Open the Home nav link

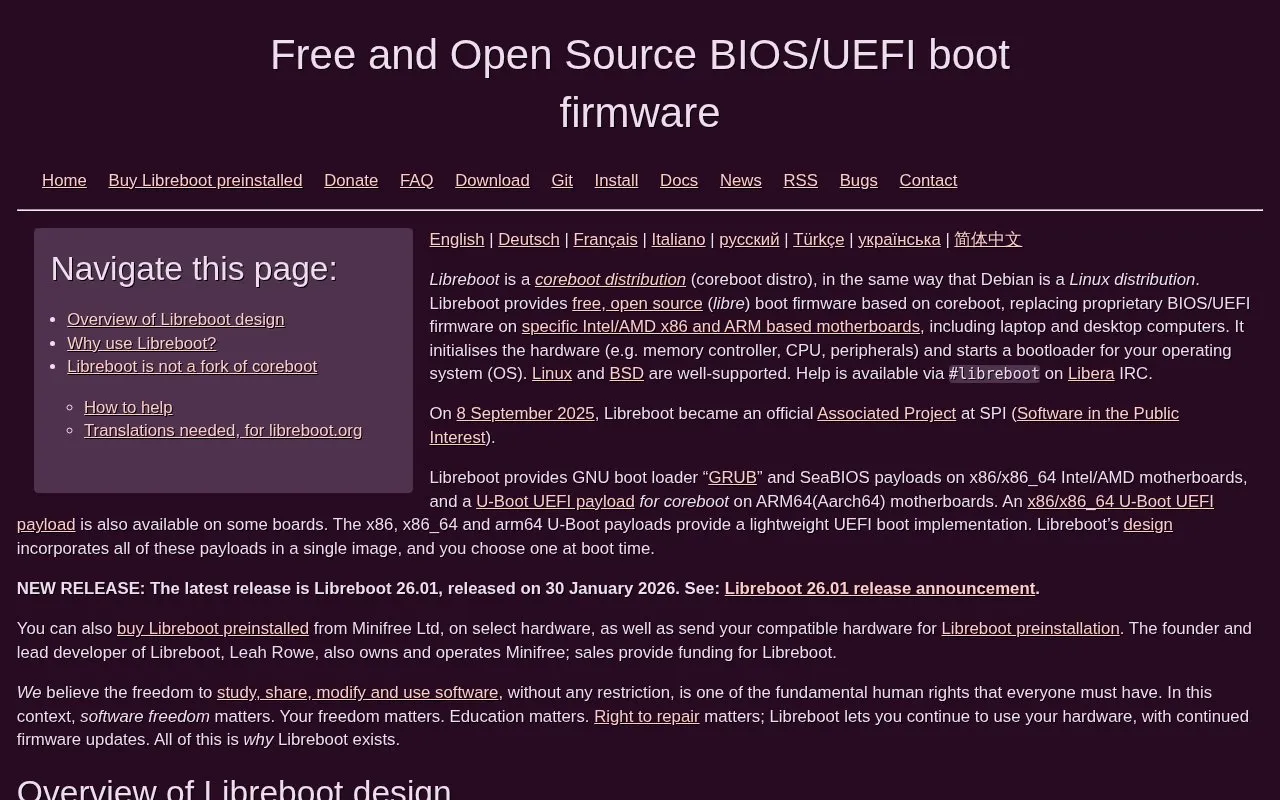pos(64,180)
